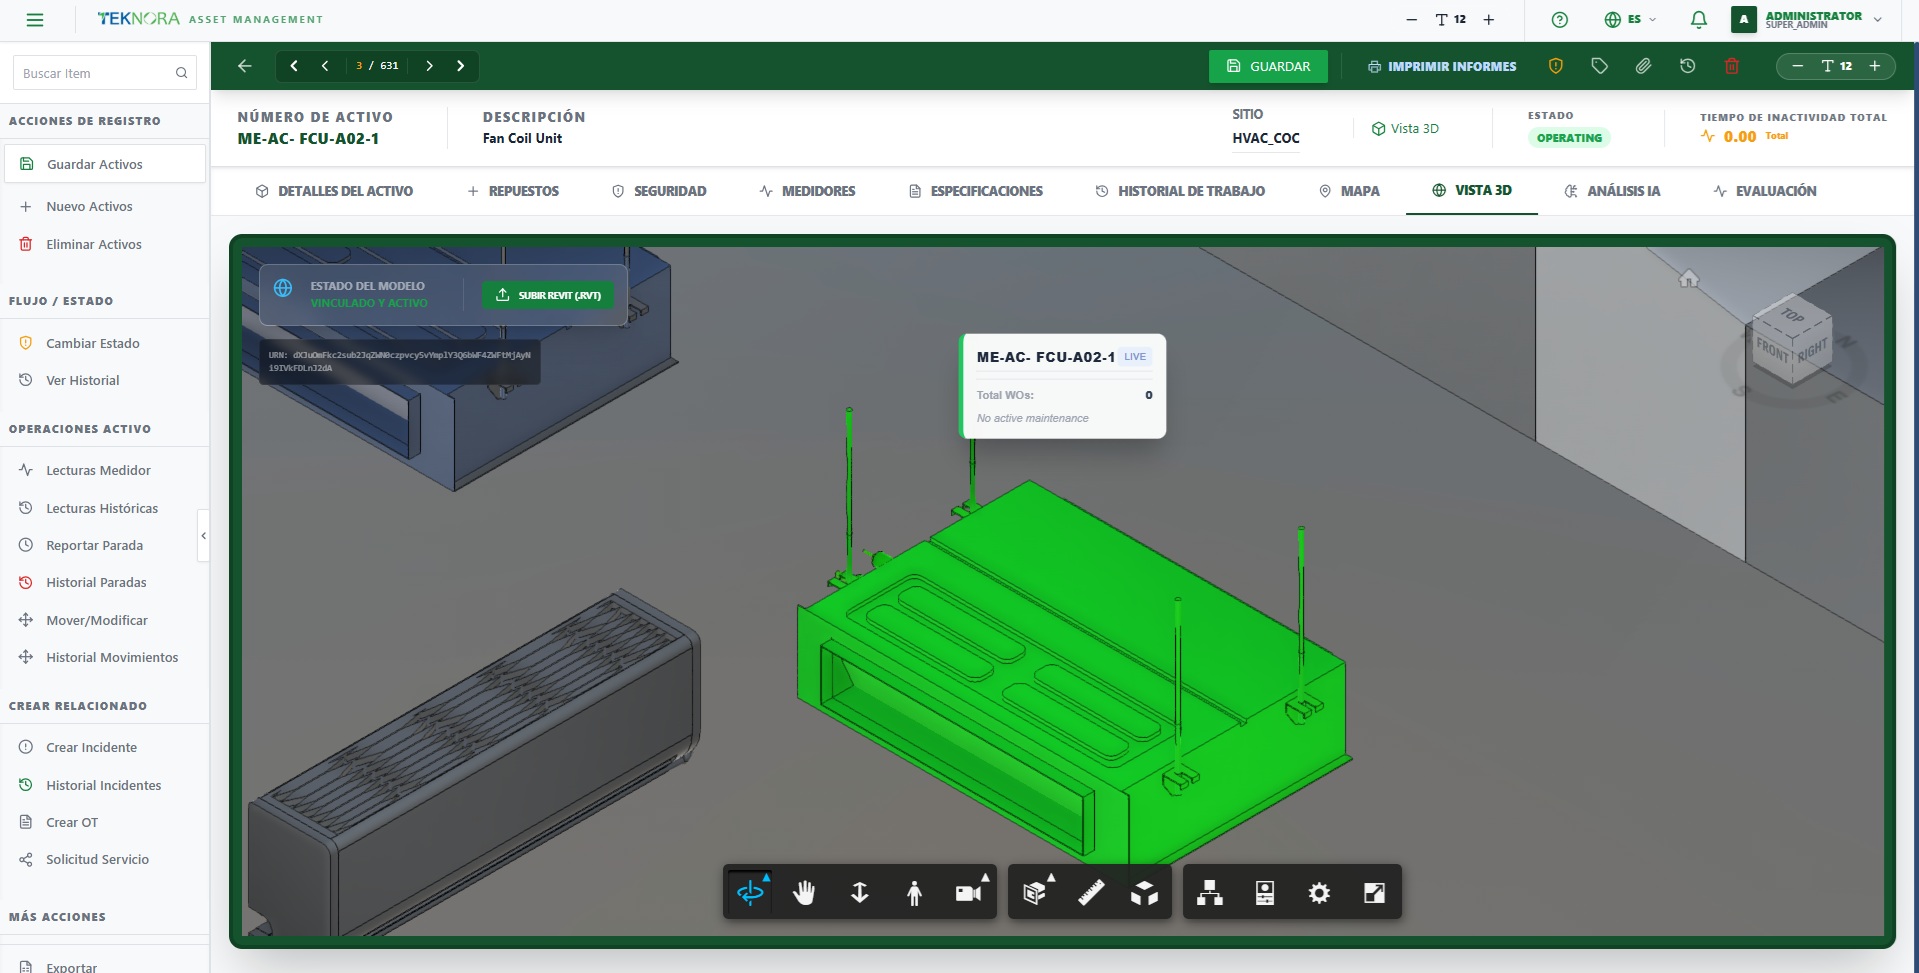Go back with the left arrow

245,66
